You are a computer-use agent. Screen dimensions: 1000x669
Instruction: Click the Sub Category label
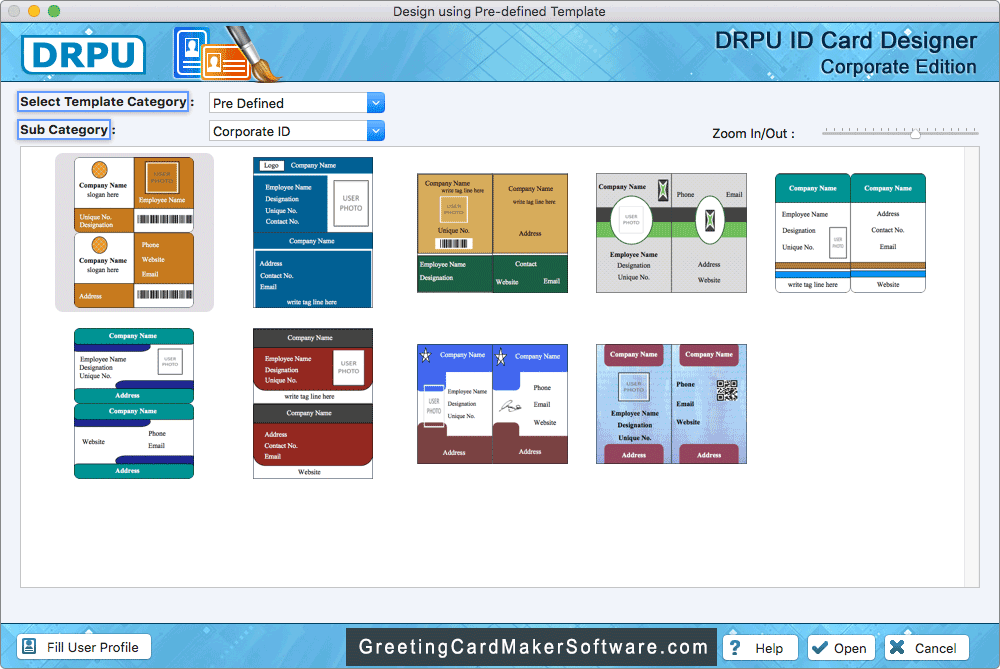(64, 129)
